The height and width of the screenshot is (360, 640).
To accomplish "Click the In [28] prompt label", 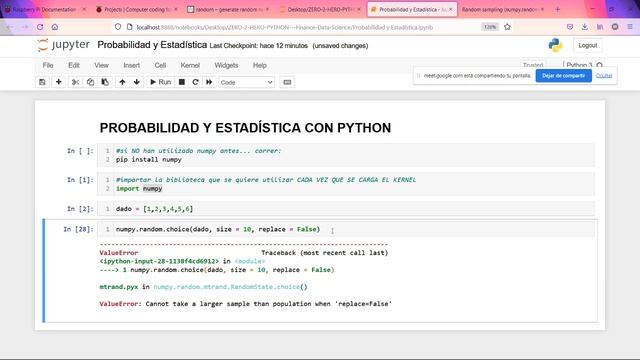I will tap(78, 229).
